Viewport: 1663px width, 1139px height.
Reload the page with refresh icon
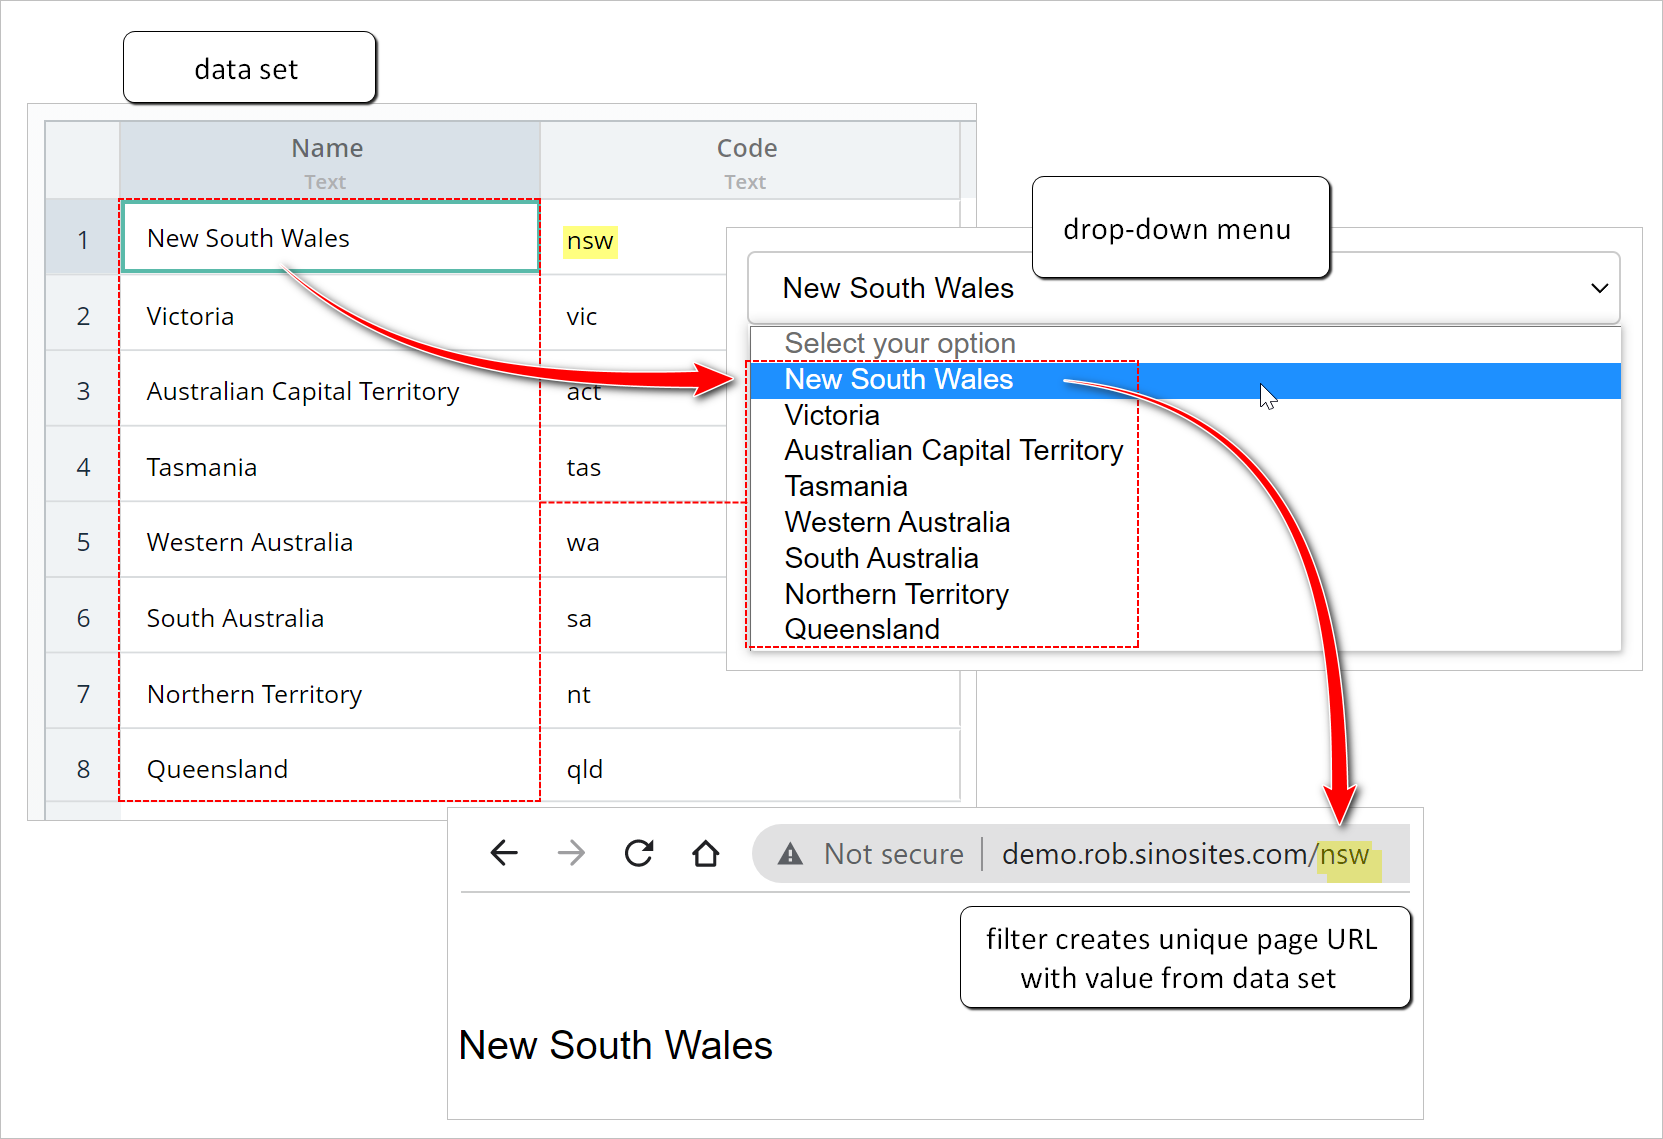tap(639, 853)
